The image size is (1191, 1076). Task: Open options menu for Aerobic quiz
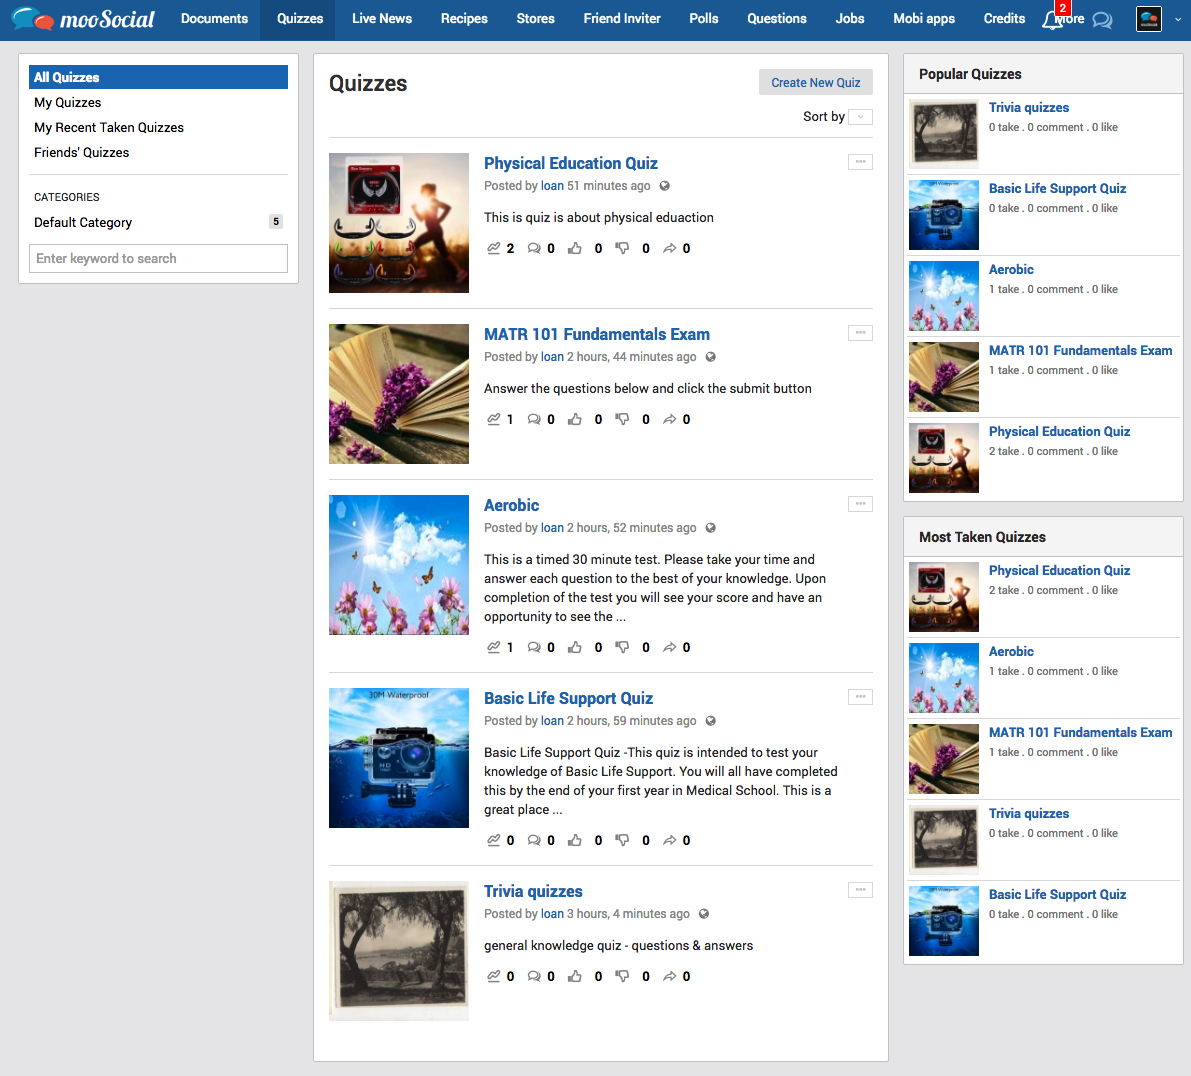[860, 503]
